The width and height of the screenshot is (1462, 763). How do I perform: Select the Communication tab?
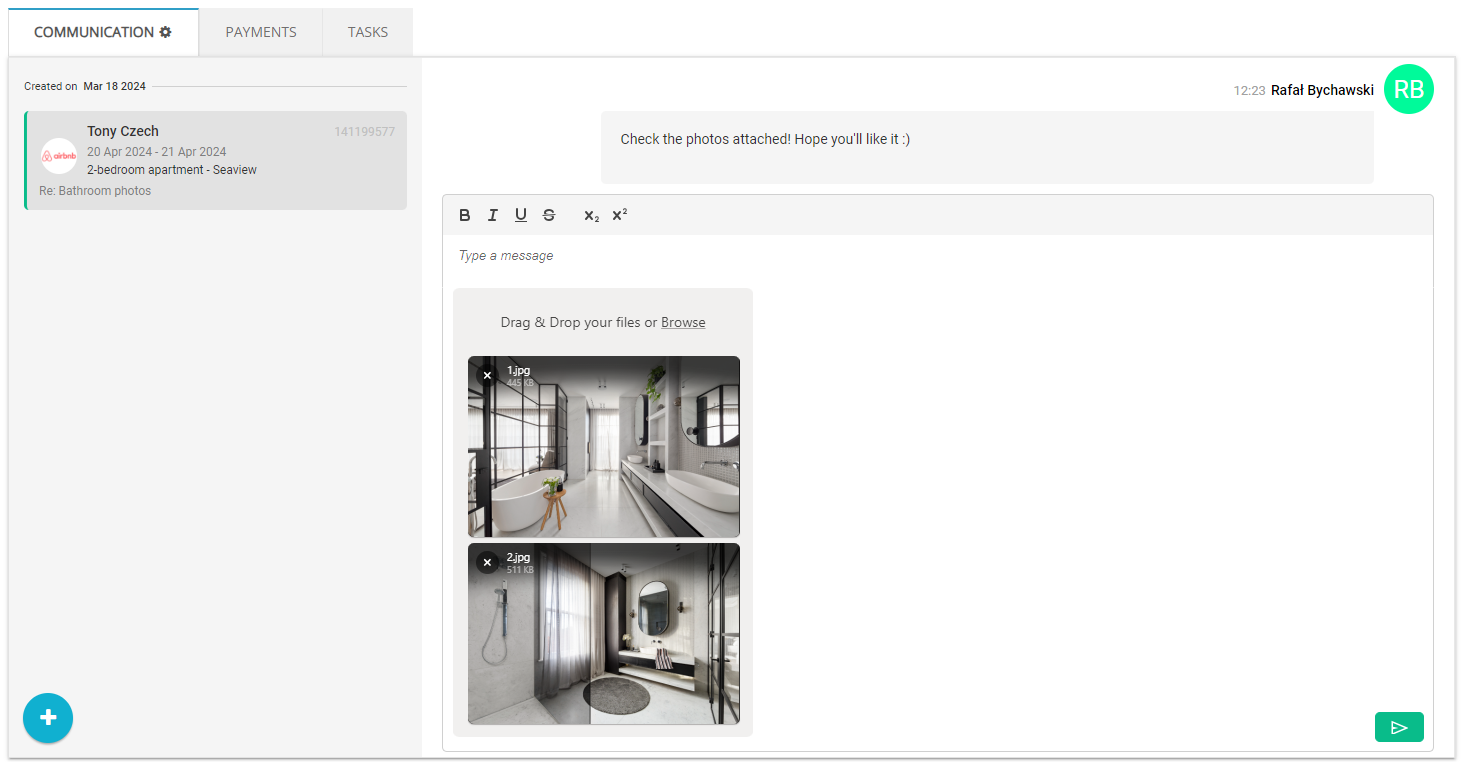coord(103,32)
